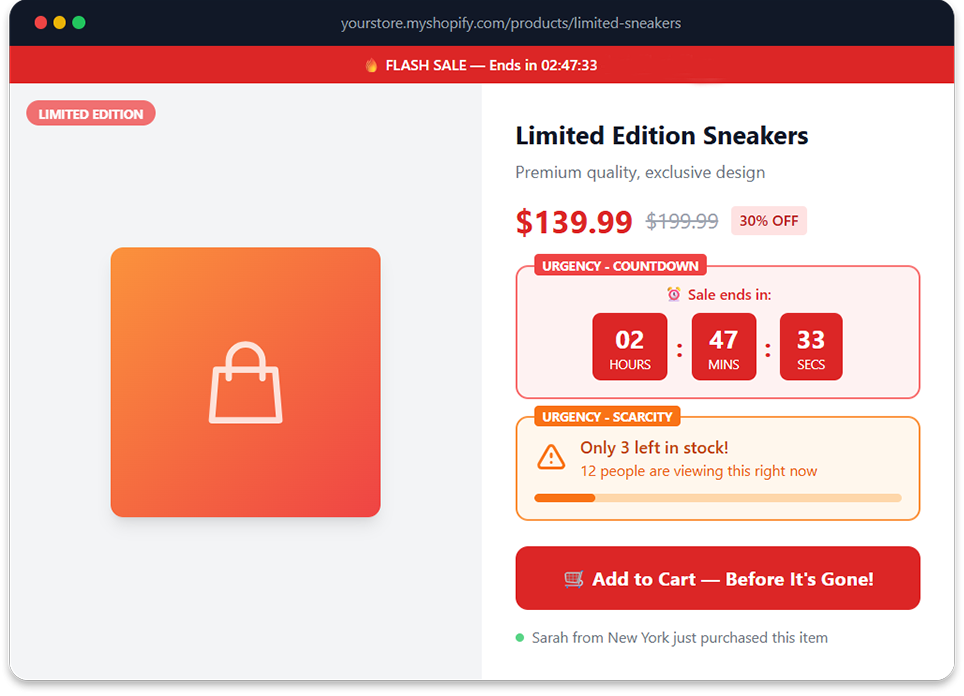The image size is (964, 696).
Task: Select the LIMITED EDITION badge
Action: (90, 113)
